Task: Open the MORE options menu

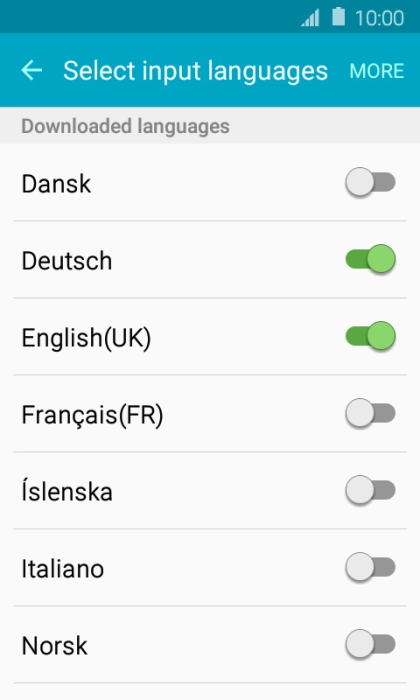Action: click(377, 71)
